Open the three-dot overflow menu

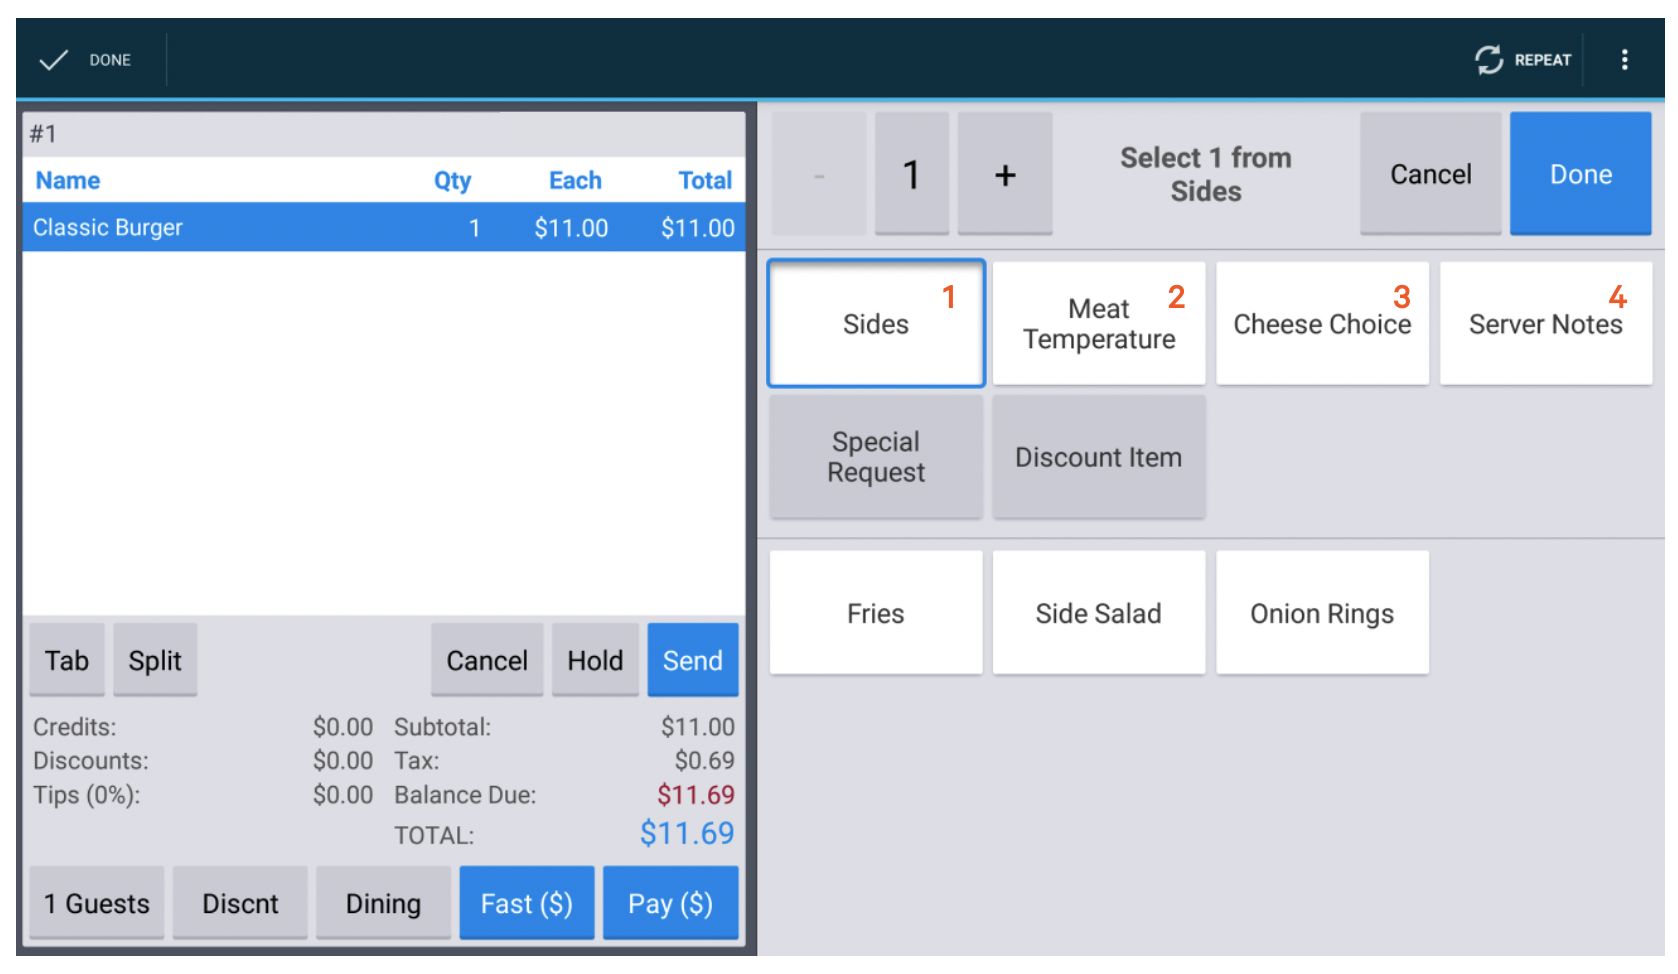[1625, 59]
